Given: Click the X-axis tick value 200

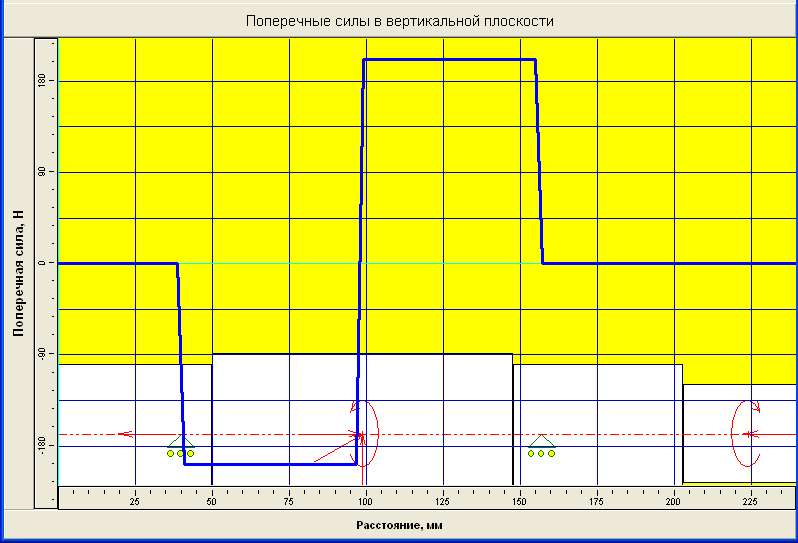Looking at the screenshot, I should [x=673, y=502].
